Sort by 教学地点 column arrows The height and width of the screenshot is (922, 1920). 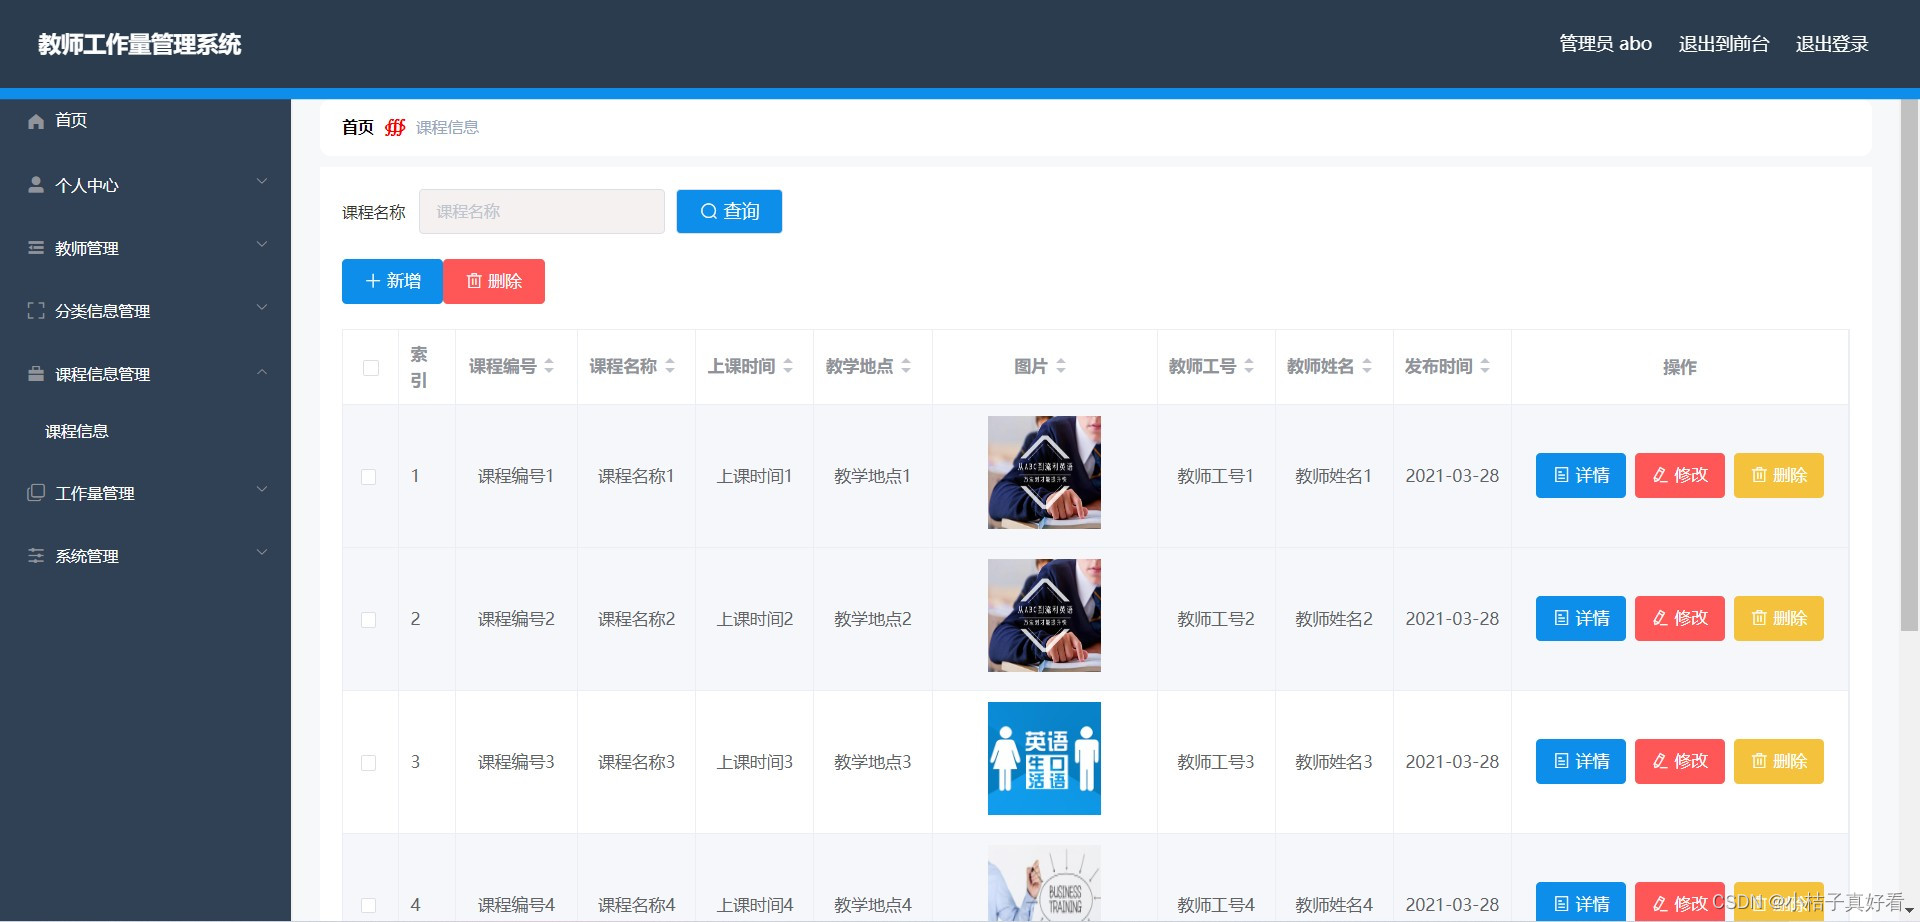[x=906, y=366]
